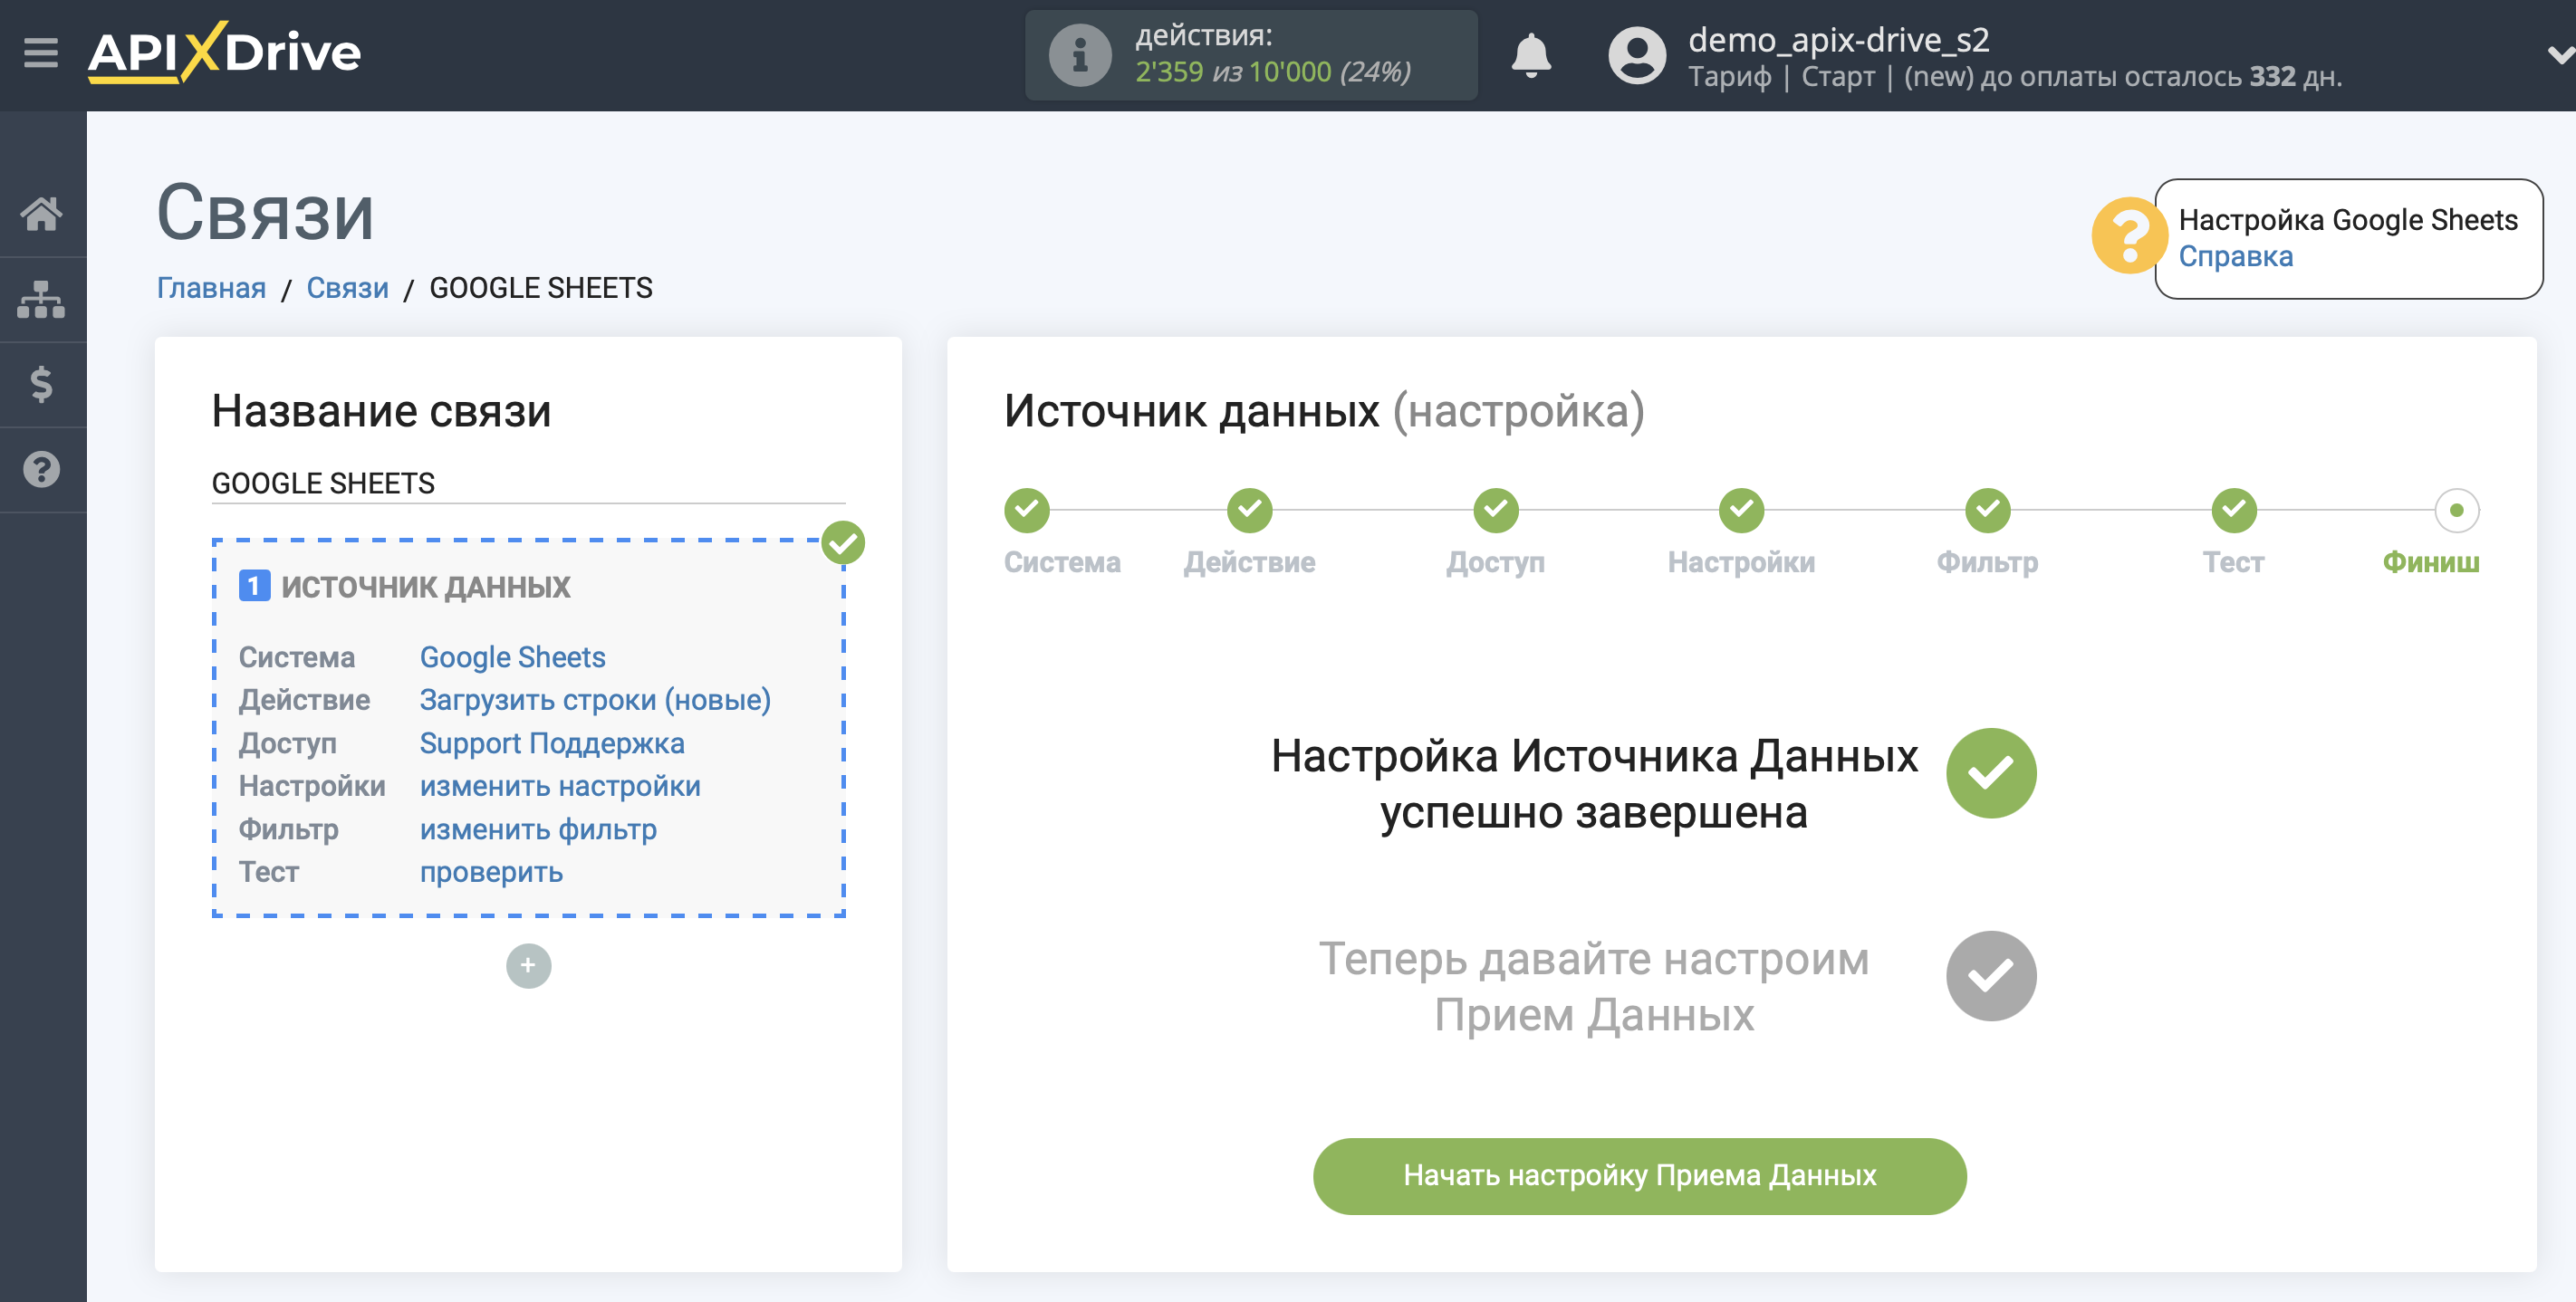Expand the account dropdown chevron
The width and height of the screenshot is (2576, 1302).
point(2559,55)
